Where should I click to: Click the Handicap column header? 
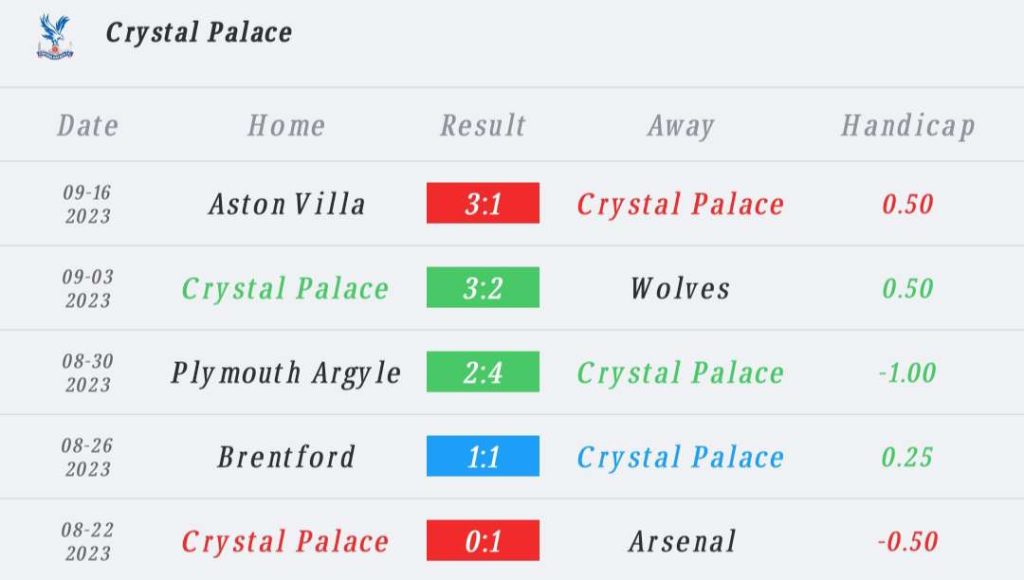(x=907, y=125)
